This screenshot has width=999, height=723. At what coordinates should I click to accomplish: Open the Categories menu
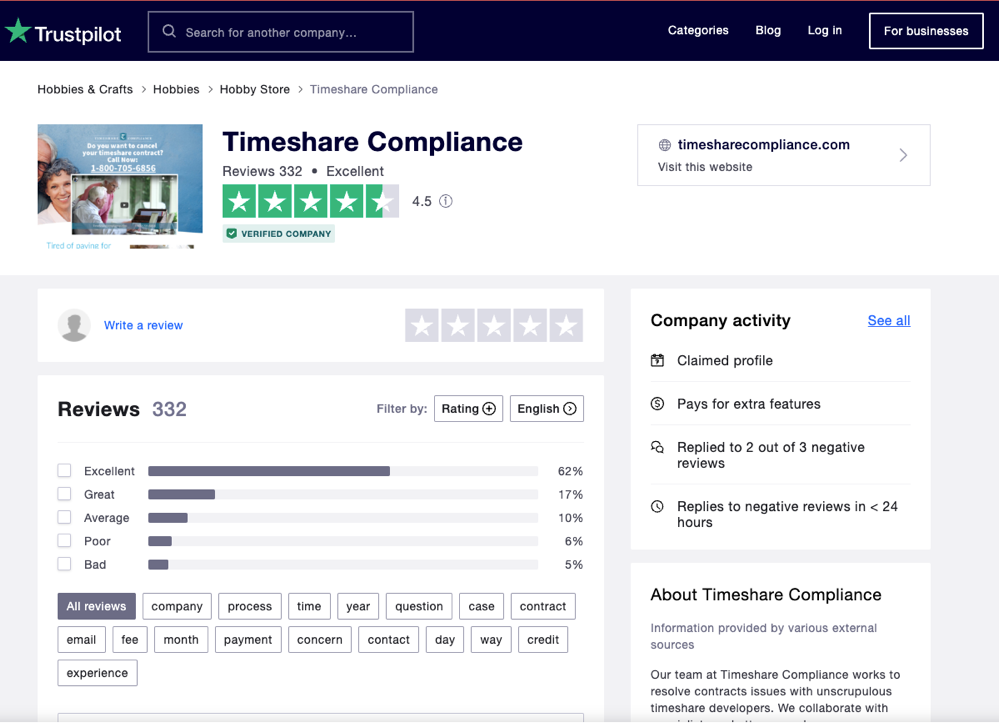(698, 30)
